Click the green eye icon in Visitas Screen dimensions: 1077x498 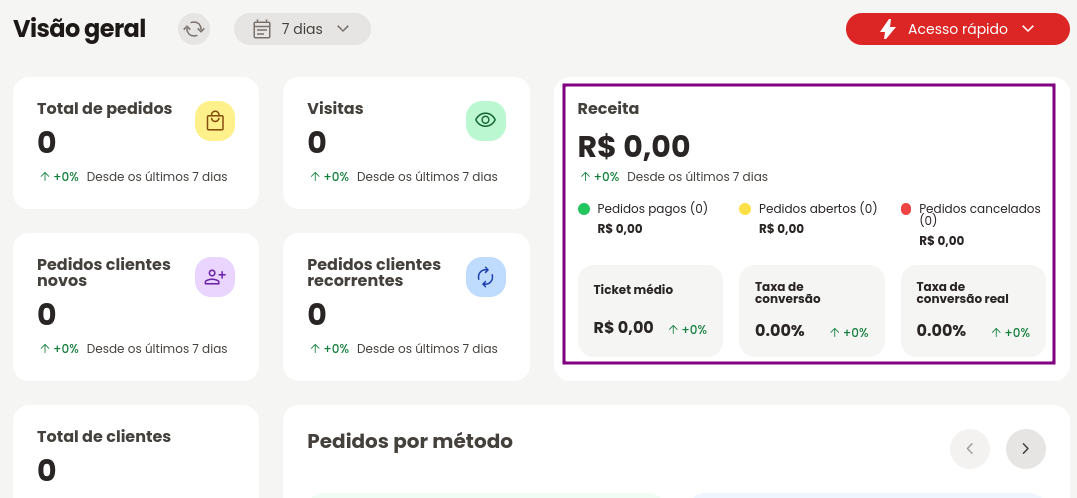point(486,121)
